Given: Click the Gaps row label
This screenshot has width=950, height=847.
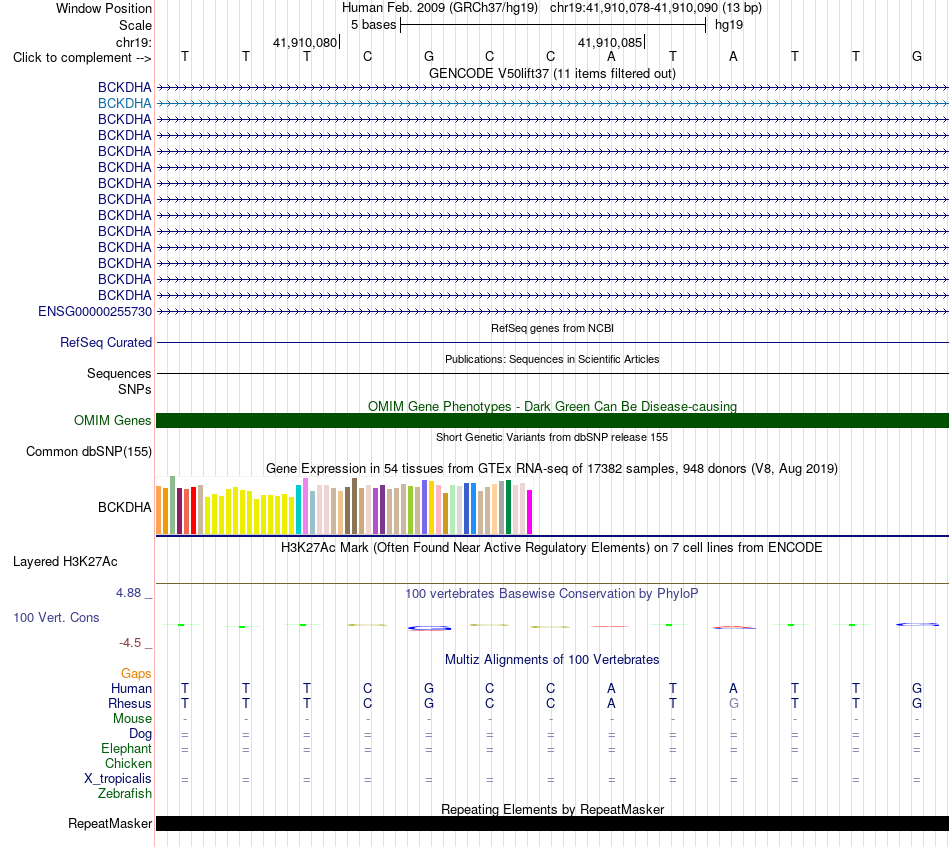Looking at the screenshot, I should pos(136,674).
